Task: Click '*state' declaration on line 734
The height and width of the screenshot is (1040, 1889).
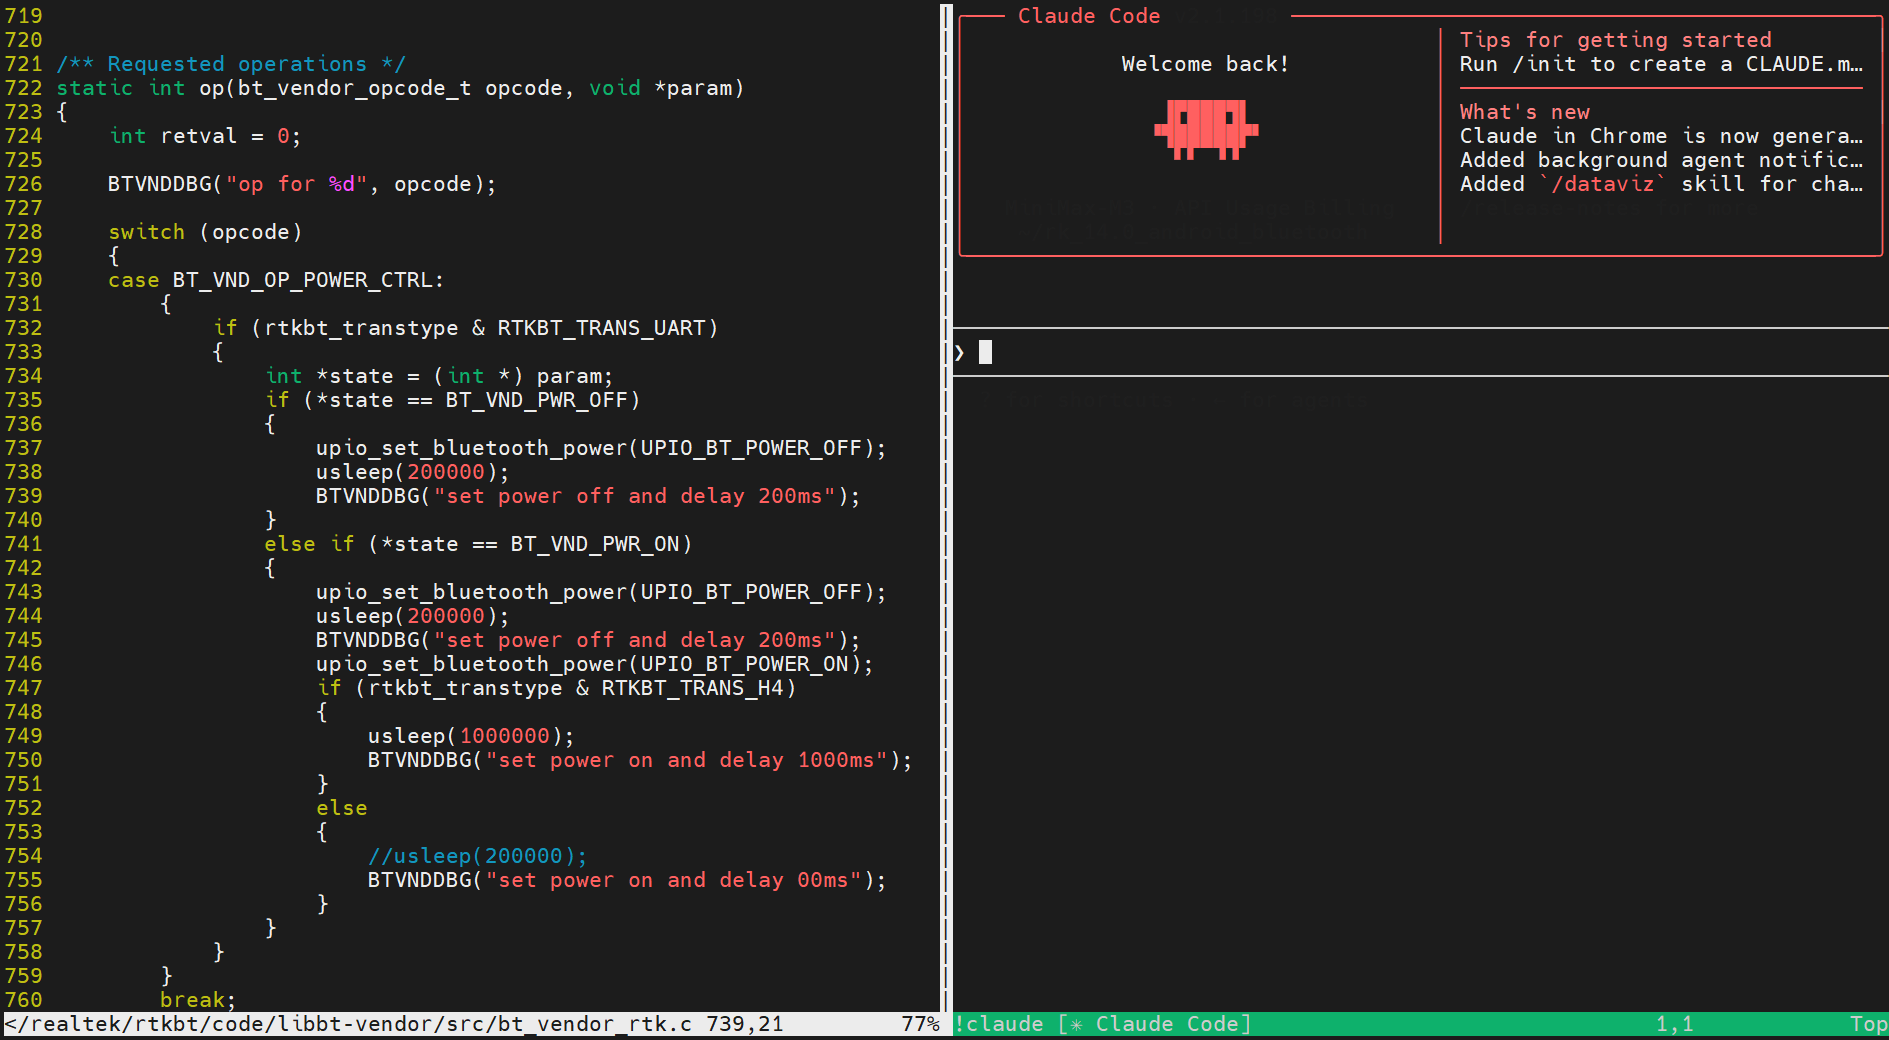Action: (x=355, y=376)
